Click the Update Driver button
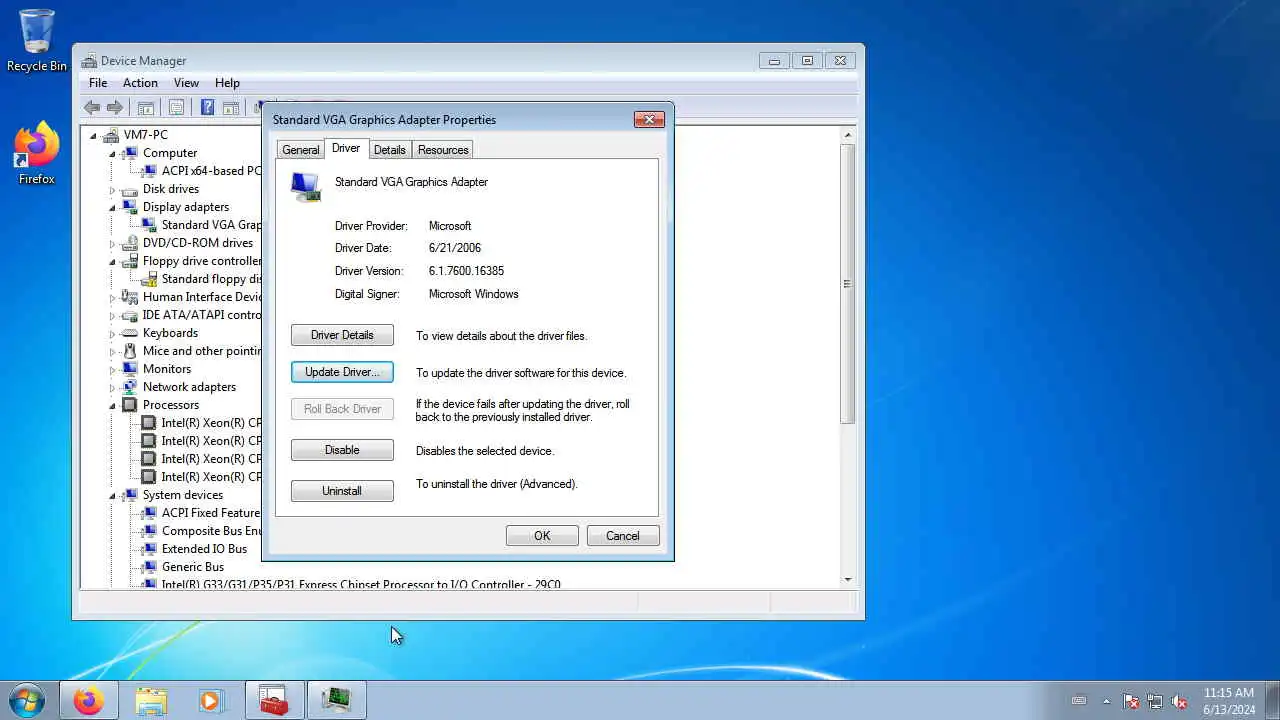The width and height of the screenshot is (1280, 720). pos(342,372)
